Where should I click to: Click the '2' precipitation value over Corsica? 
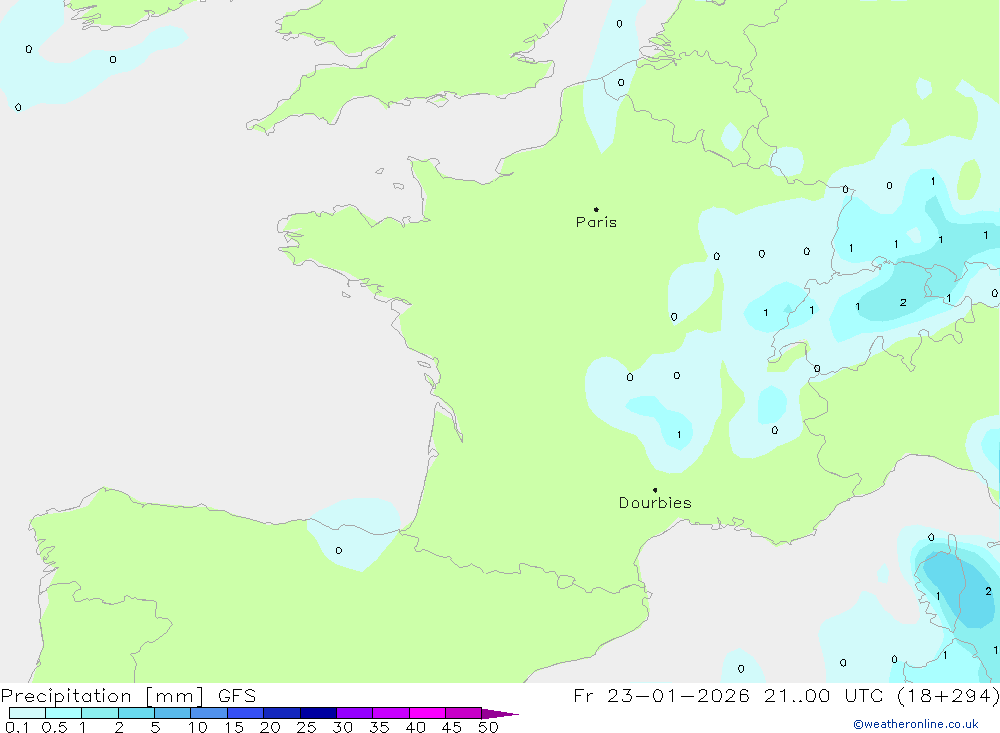(x=989, y=591)
